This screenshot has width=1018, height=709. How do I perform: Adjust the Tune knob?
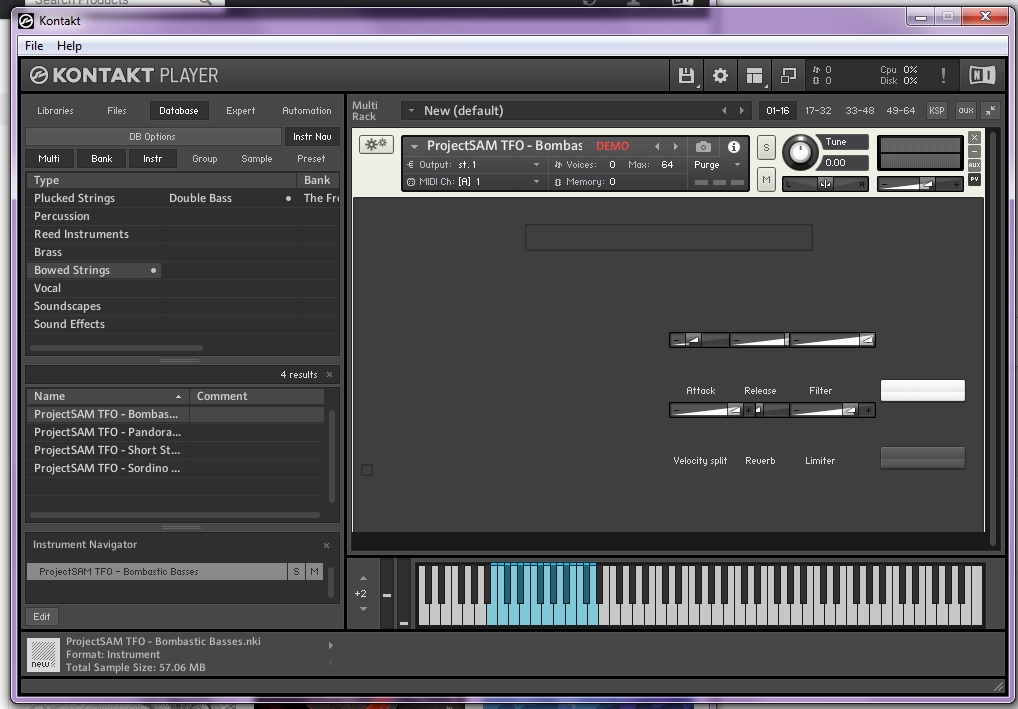pos(800,153)
